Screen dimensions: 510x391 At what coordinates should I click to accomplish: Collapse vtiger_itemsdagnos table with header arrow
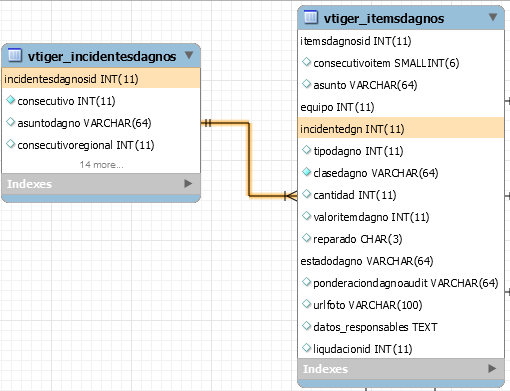493,17
